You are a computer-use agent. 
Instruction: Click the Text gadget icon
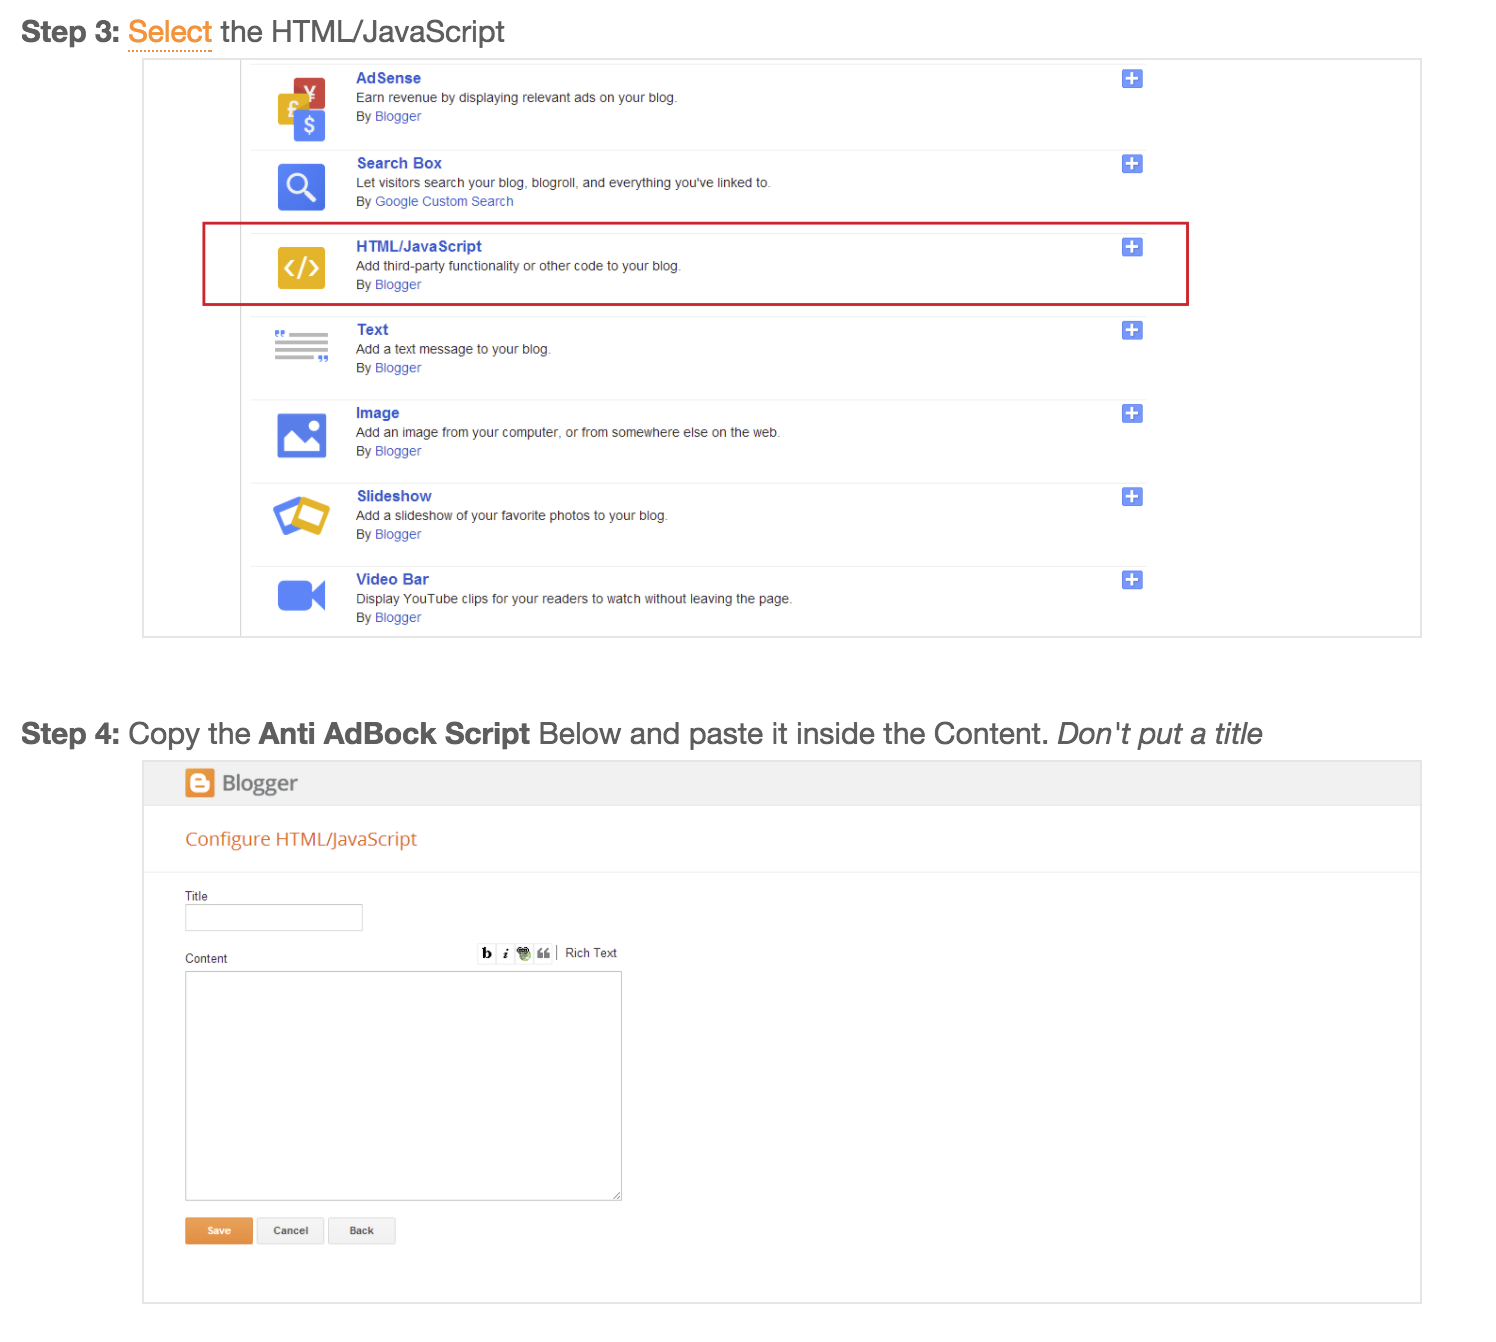pos(301,345)
